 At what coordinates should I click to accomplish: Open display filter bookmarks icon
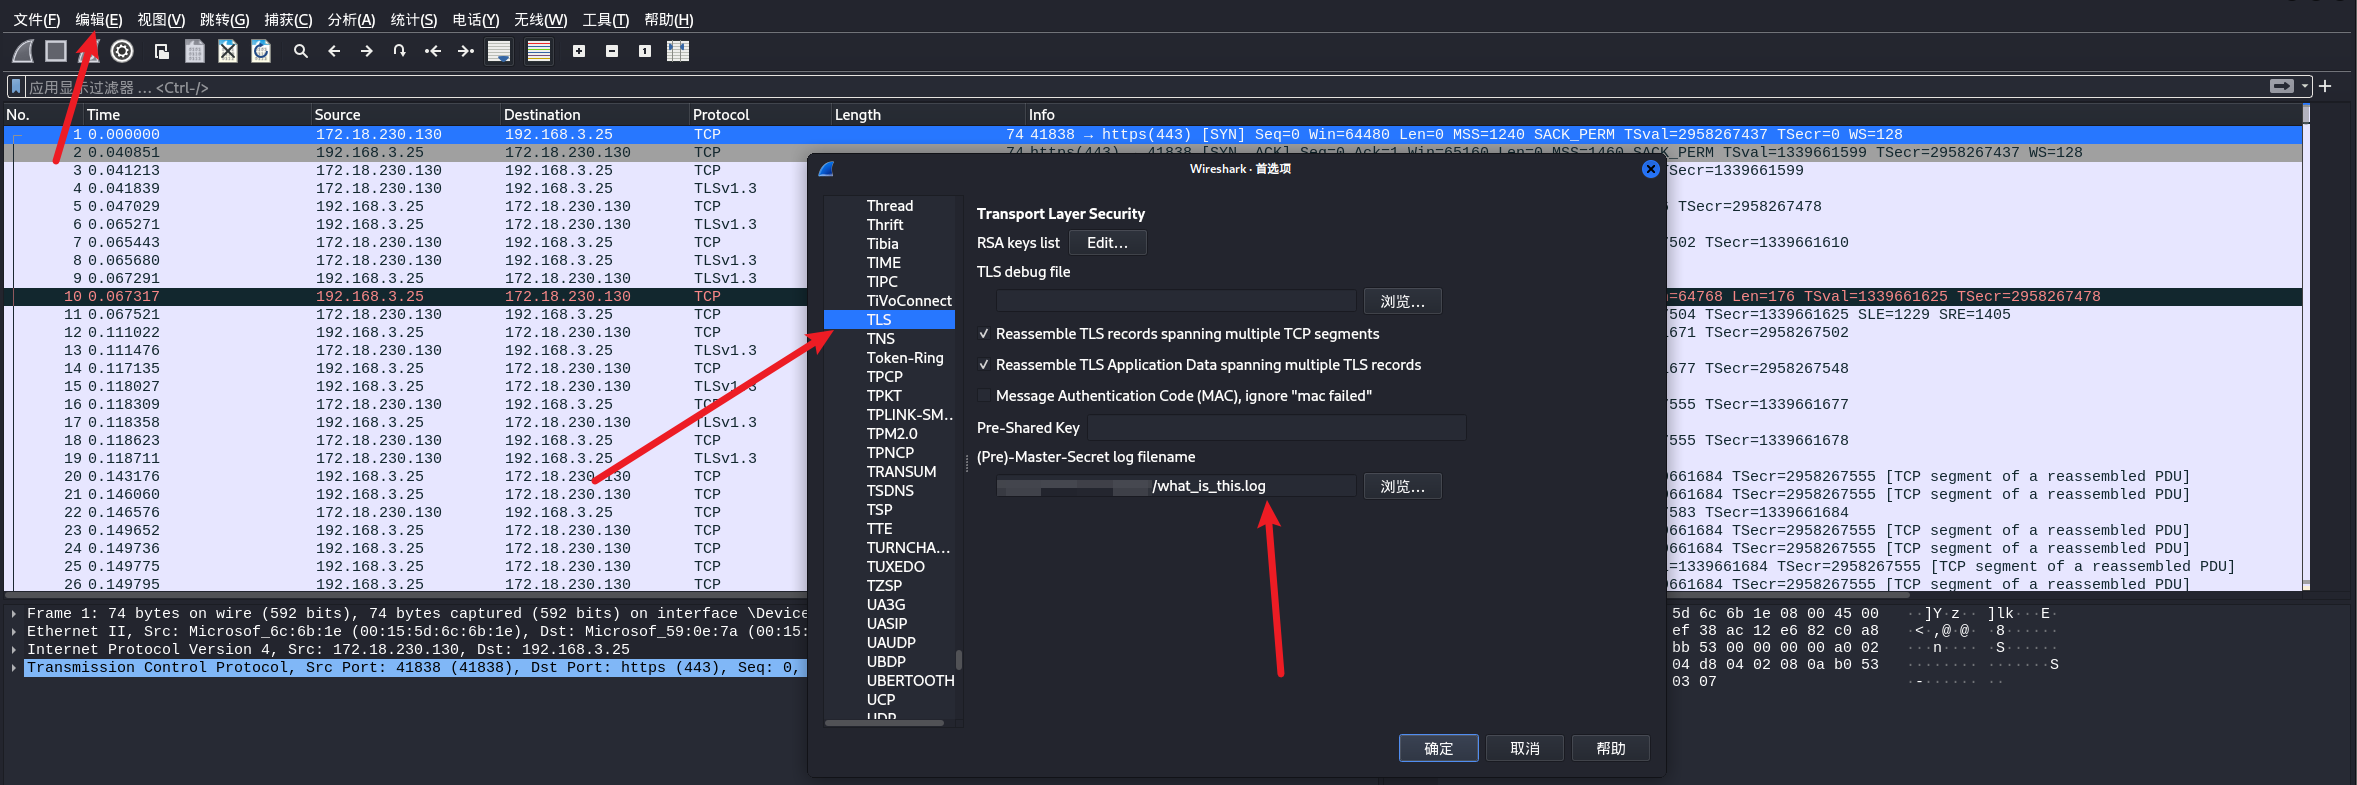(x=15, y=87)
